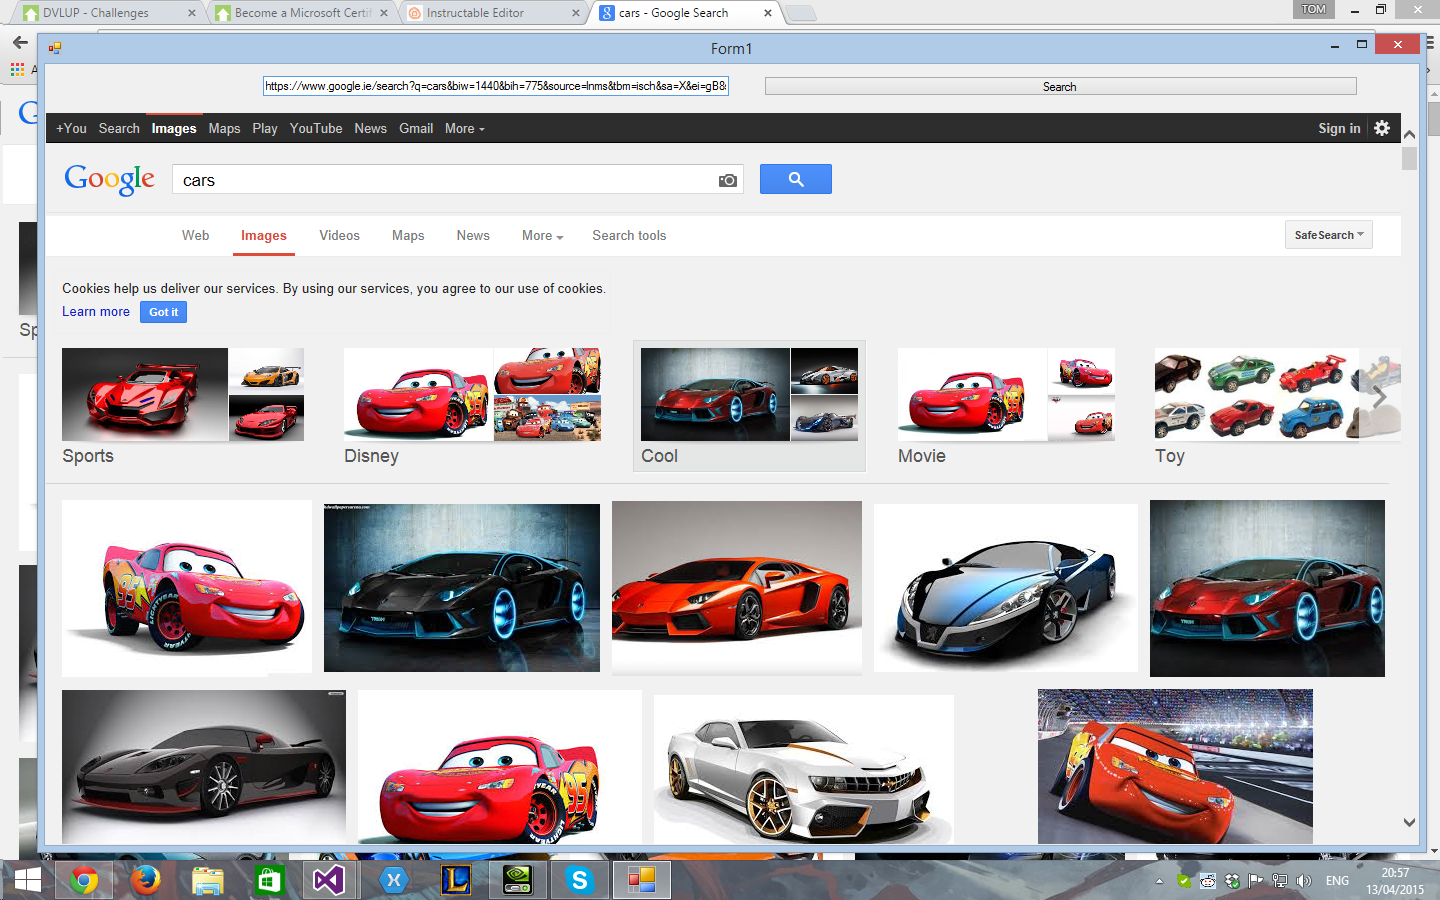Image resolution: width=1440 pixels, height=900 pixels.
Task: Click the Learn more link
Action: [96, 312]
